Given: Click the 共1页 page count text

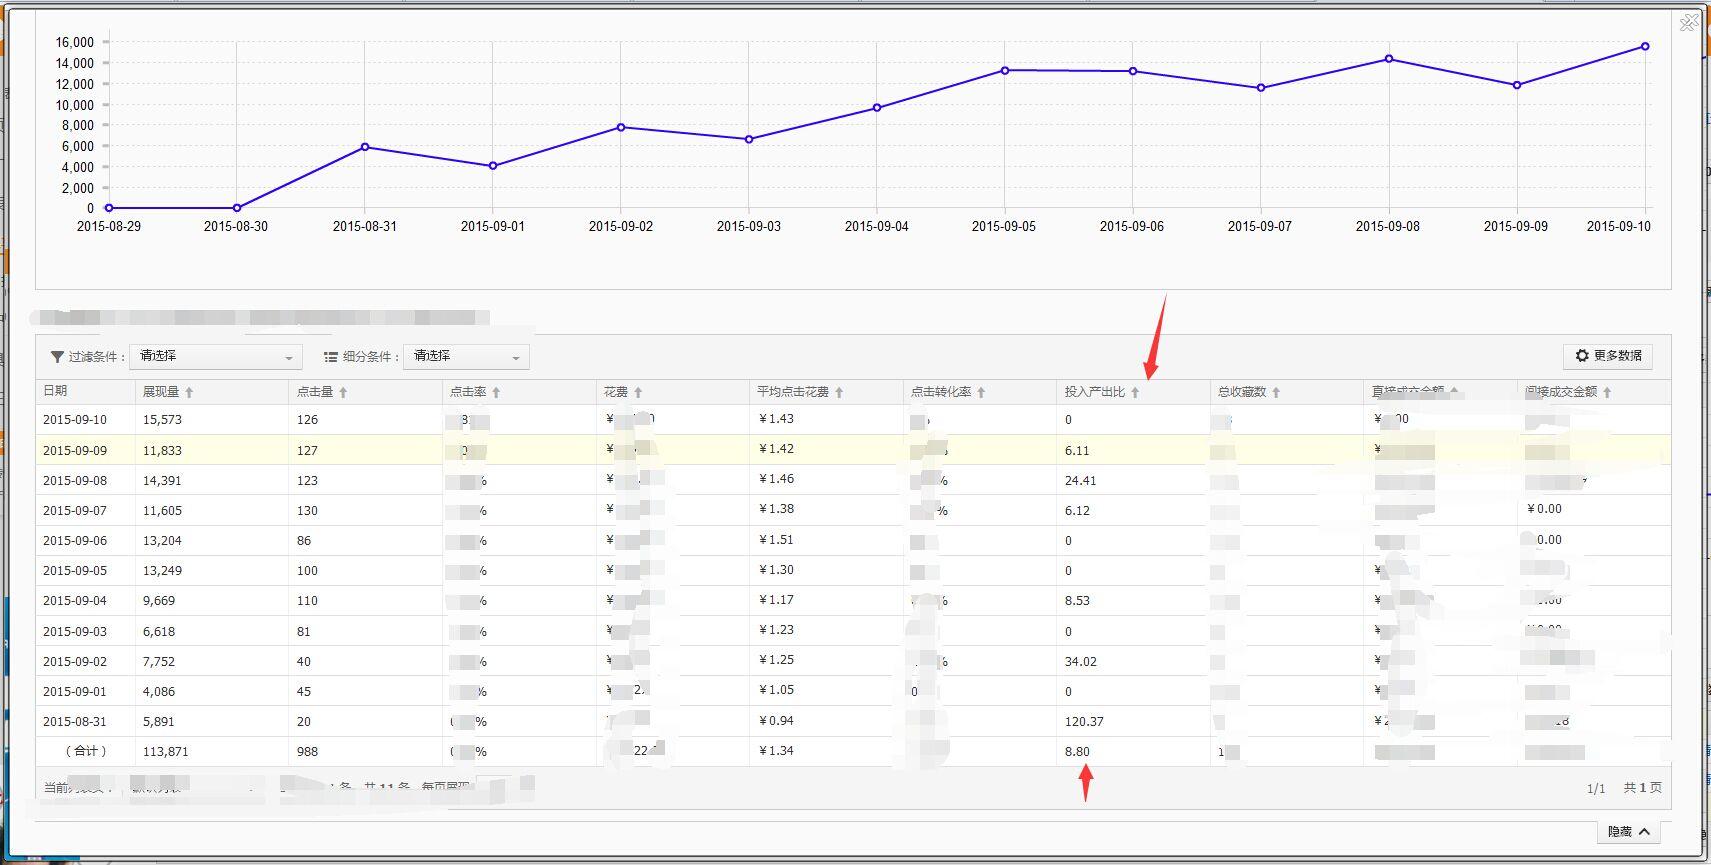Looking at the screenshot, I should pos(1643,788).
